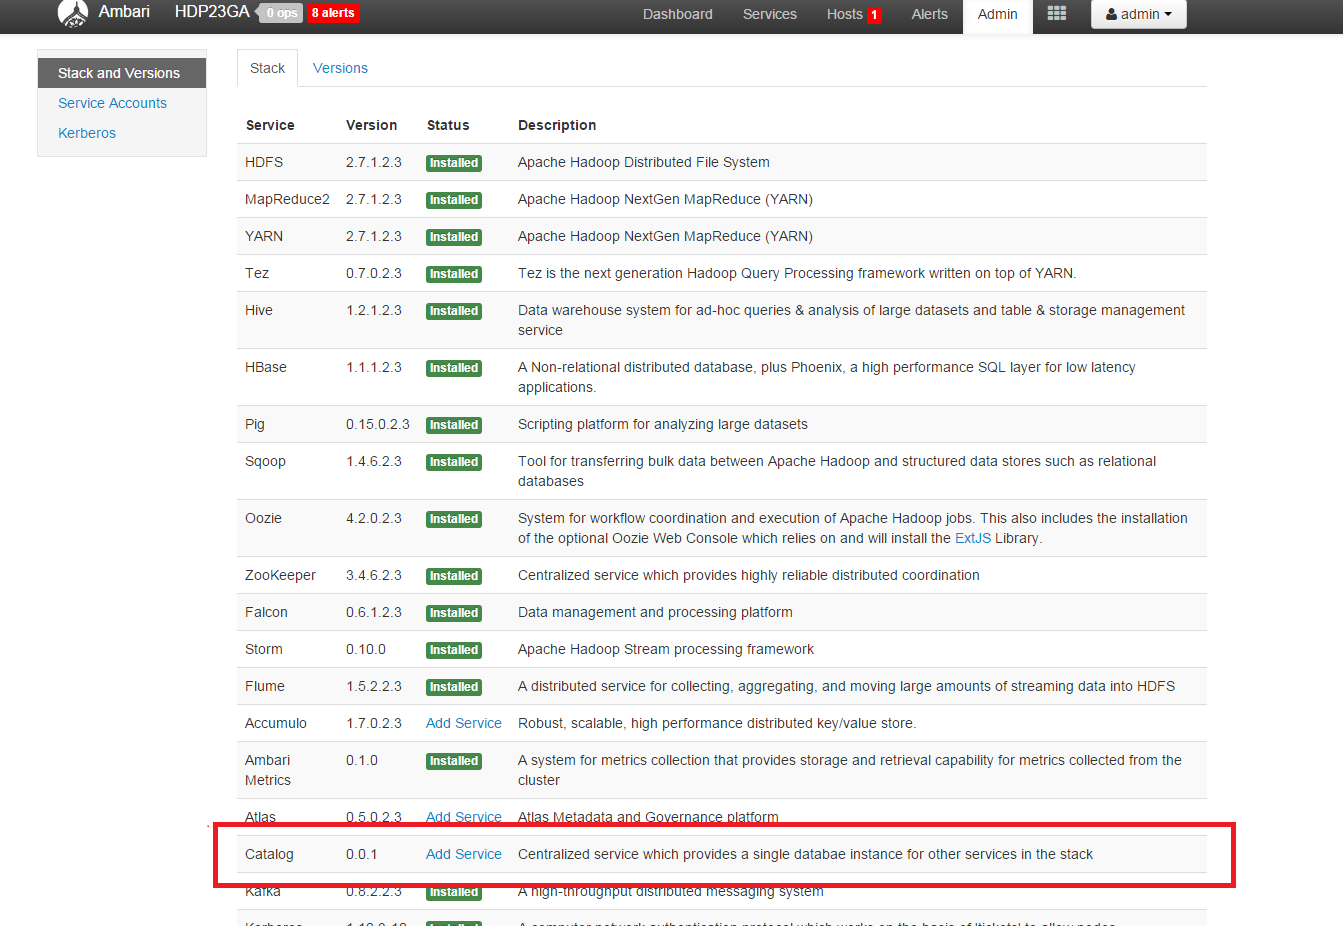Click the Catalog service name
The height and width of the screenshot is (926, 1343).
click(x=269, y=854)
